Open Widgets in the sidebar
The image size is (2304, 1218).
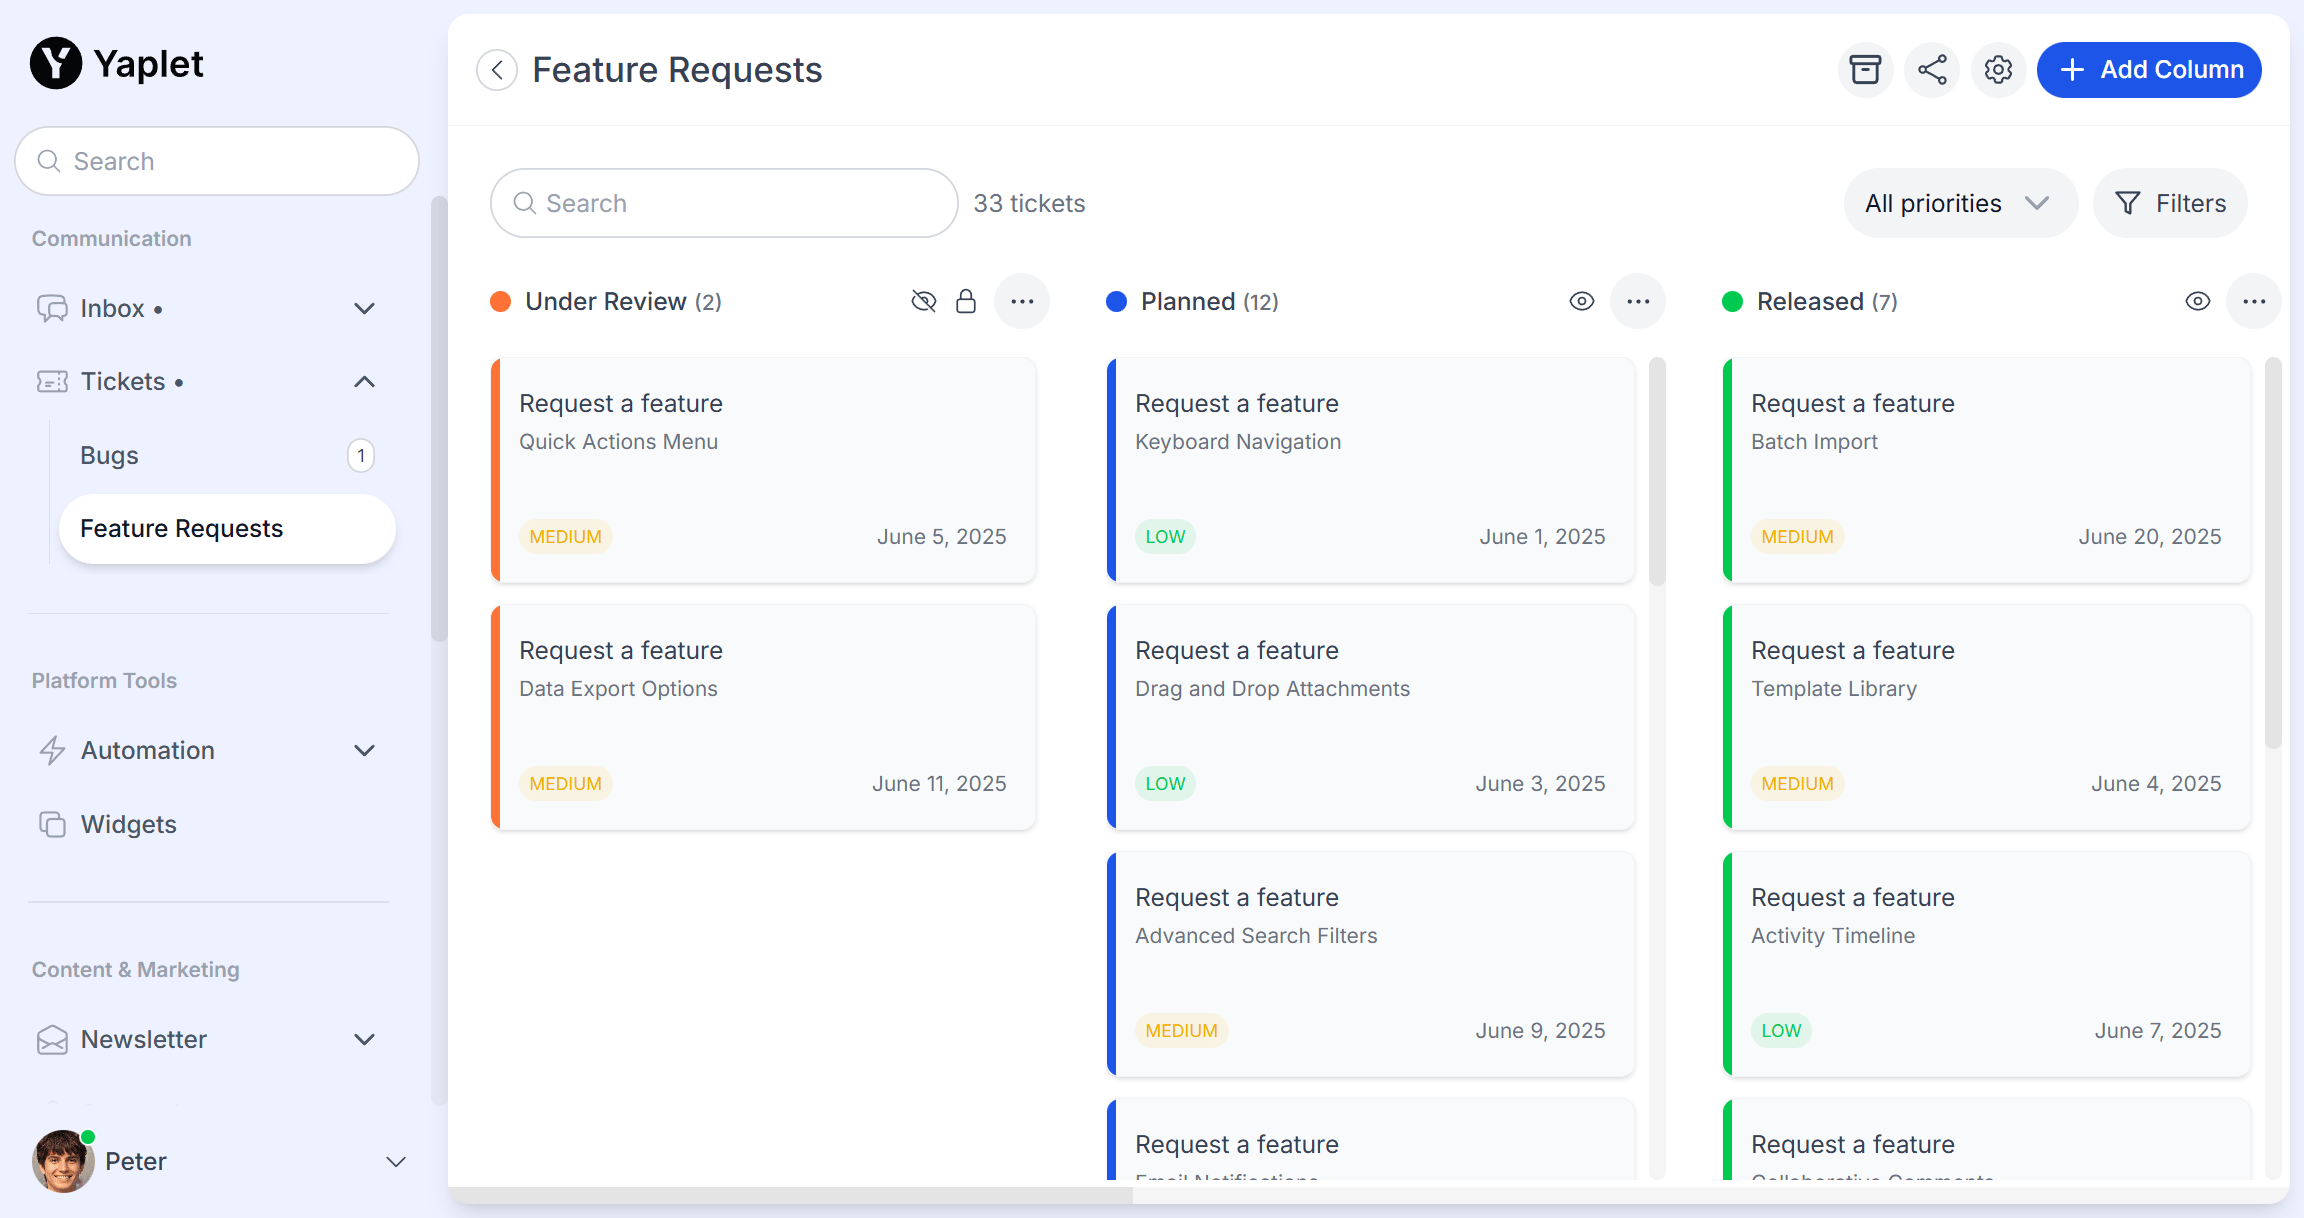pos(128,824)
